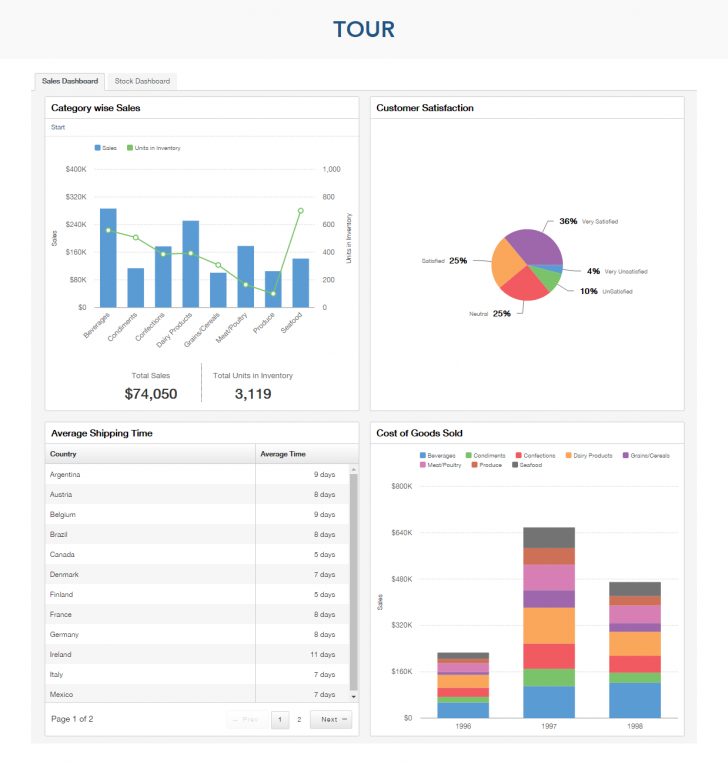
Task: Select the 1997 Dairy Products orange segment
Action: (549, 626)
